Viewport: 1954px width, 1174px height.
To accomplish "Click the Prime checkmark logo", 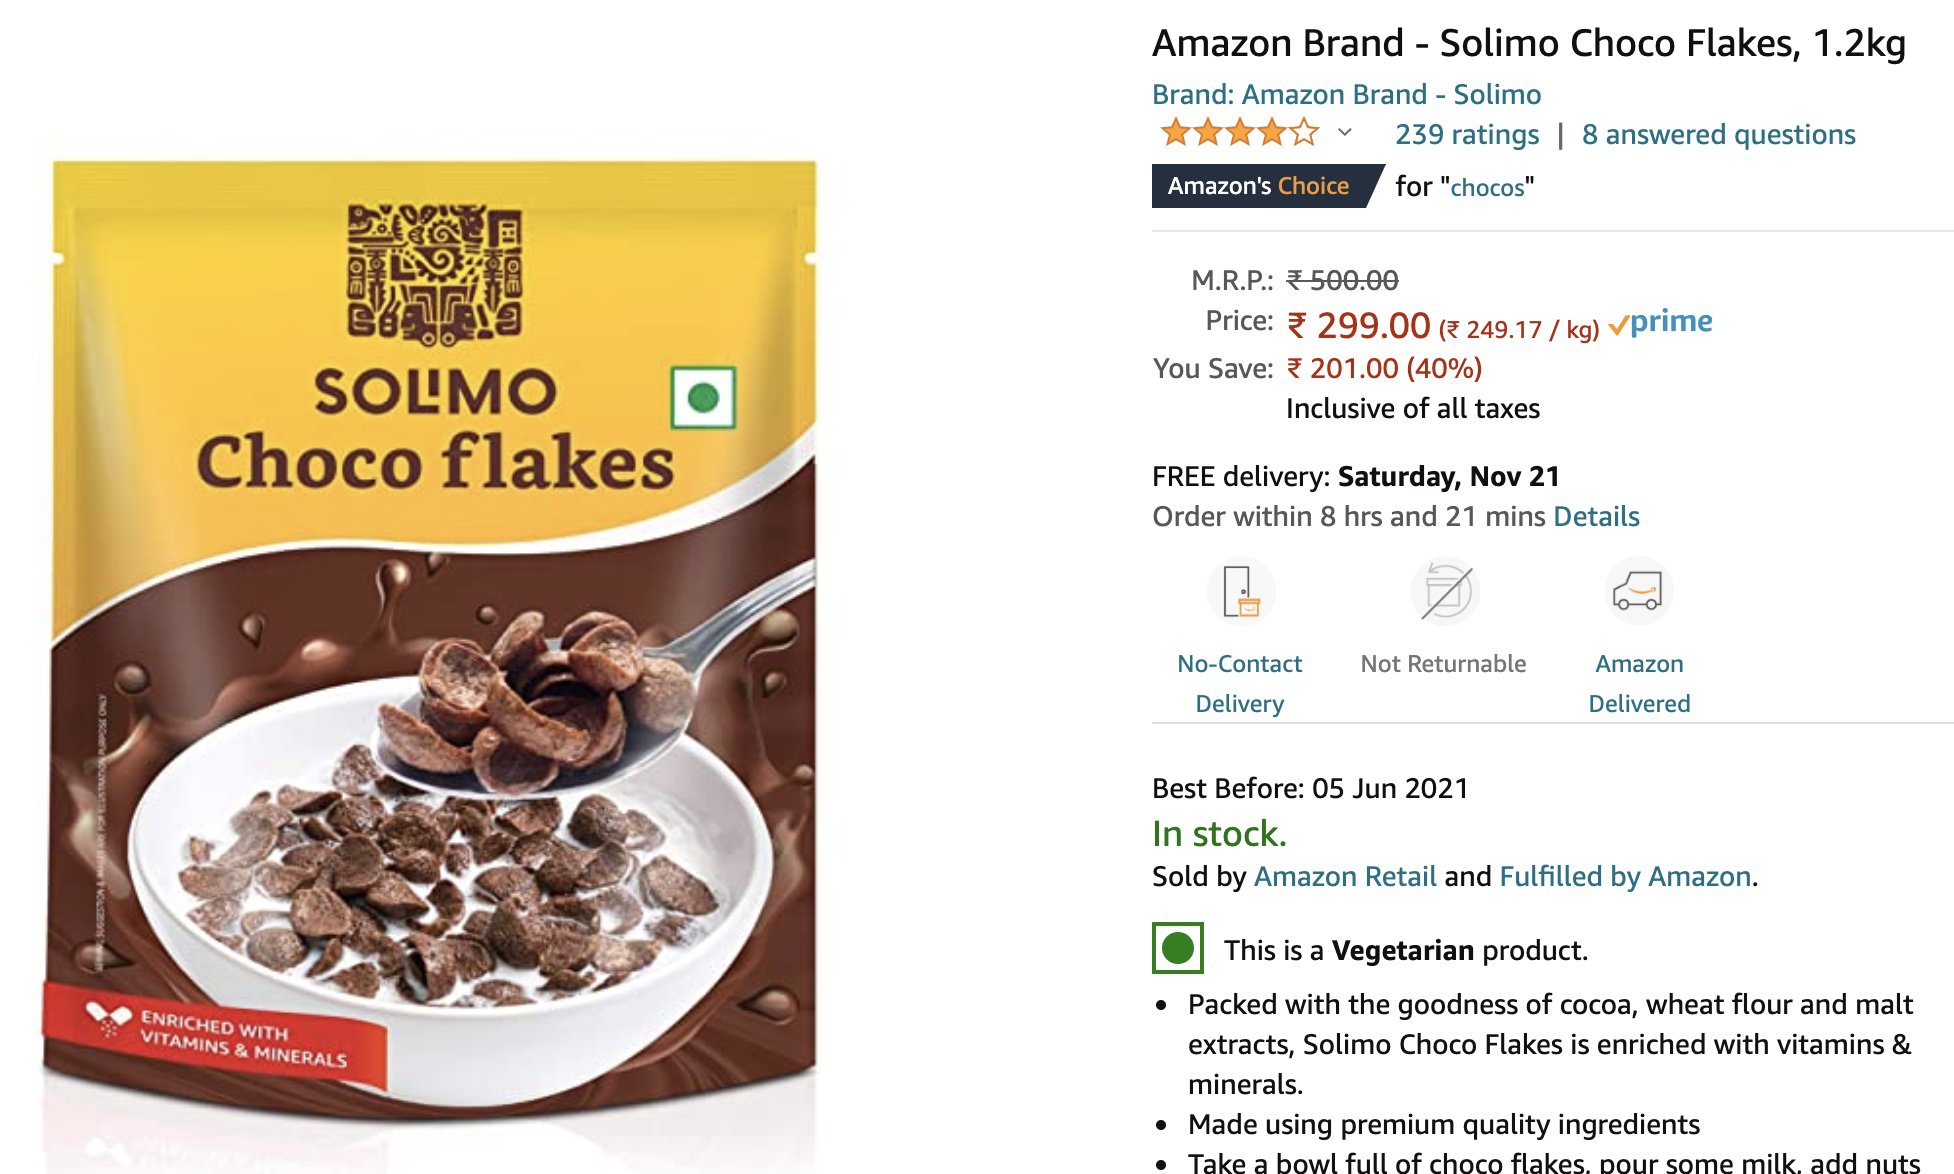I will point(1660,323).
